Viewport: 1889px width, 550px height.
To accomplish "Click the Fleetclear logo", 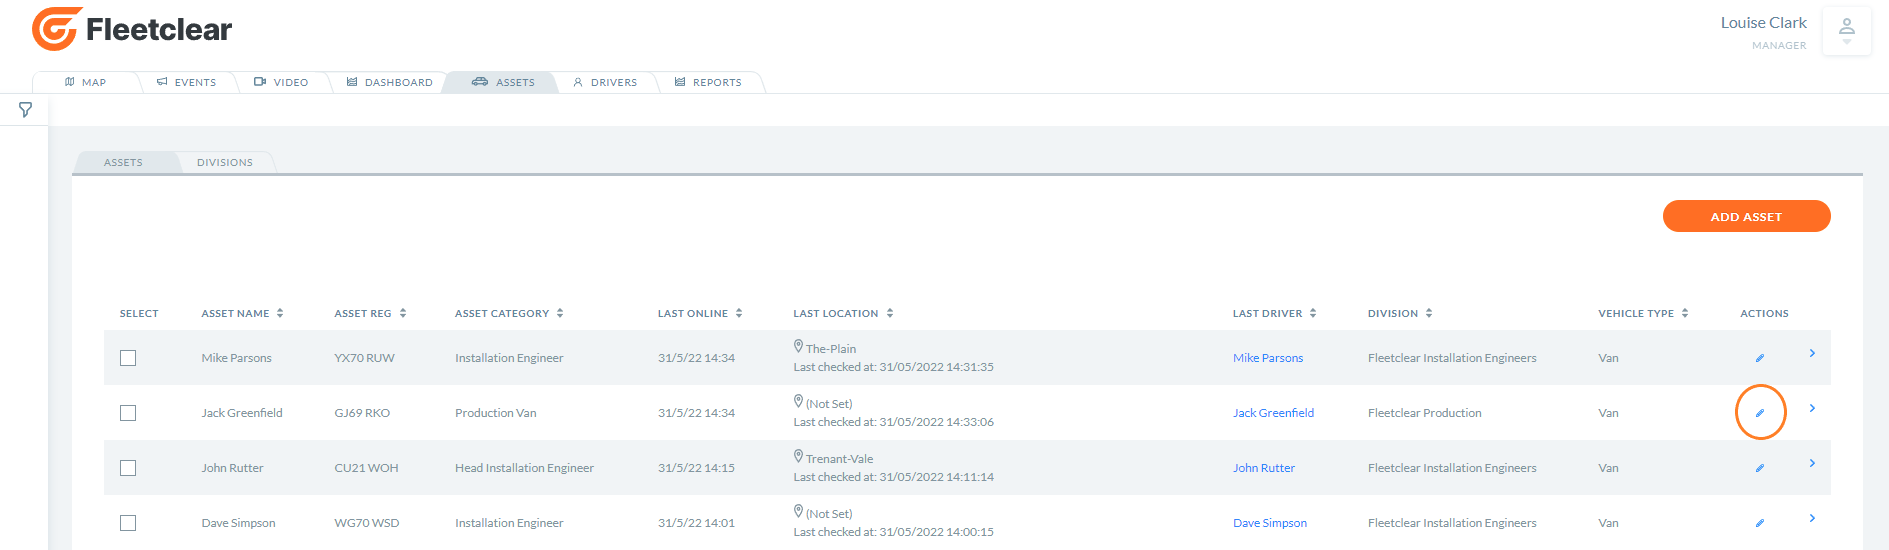I will click(131, 29).
